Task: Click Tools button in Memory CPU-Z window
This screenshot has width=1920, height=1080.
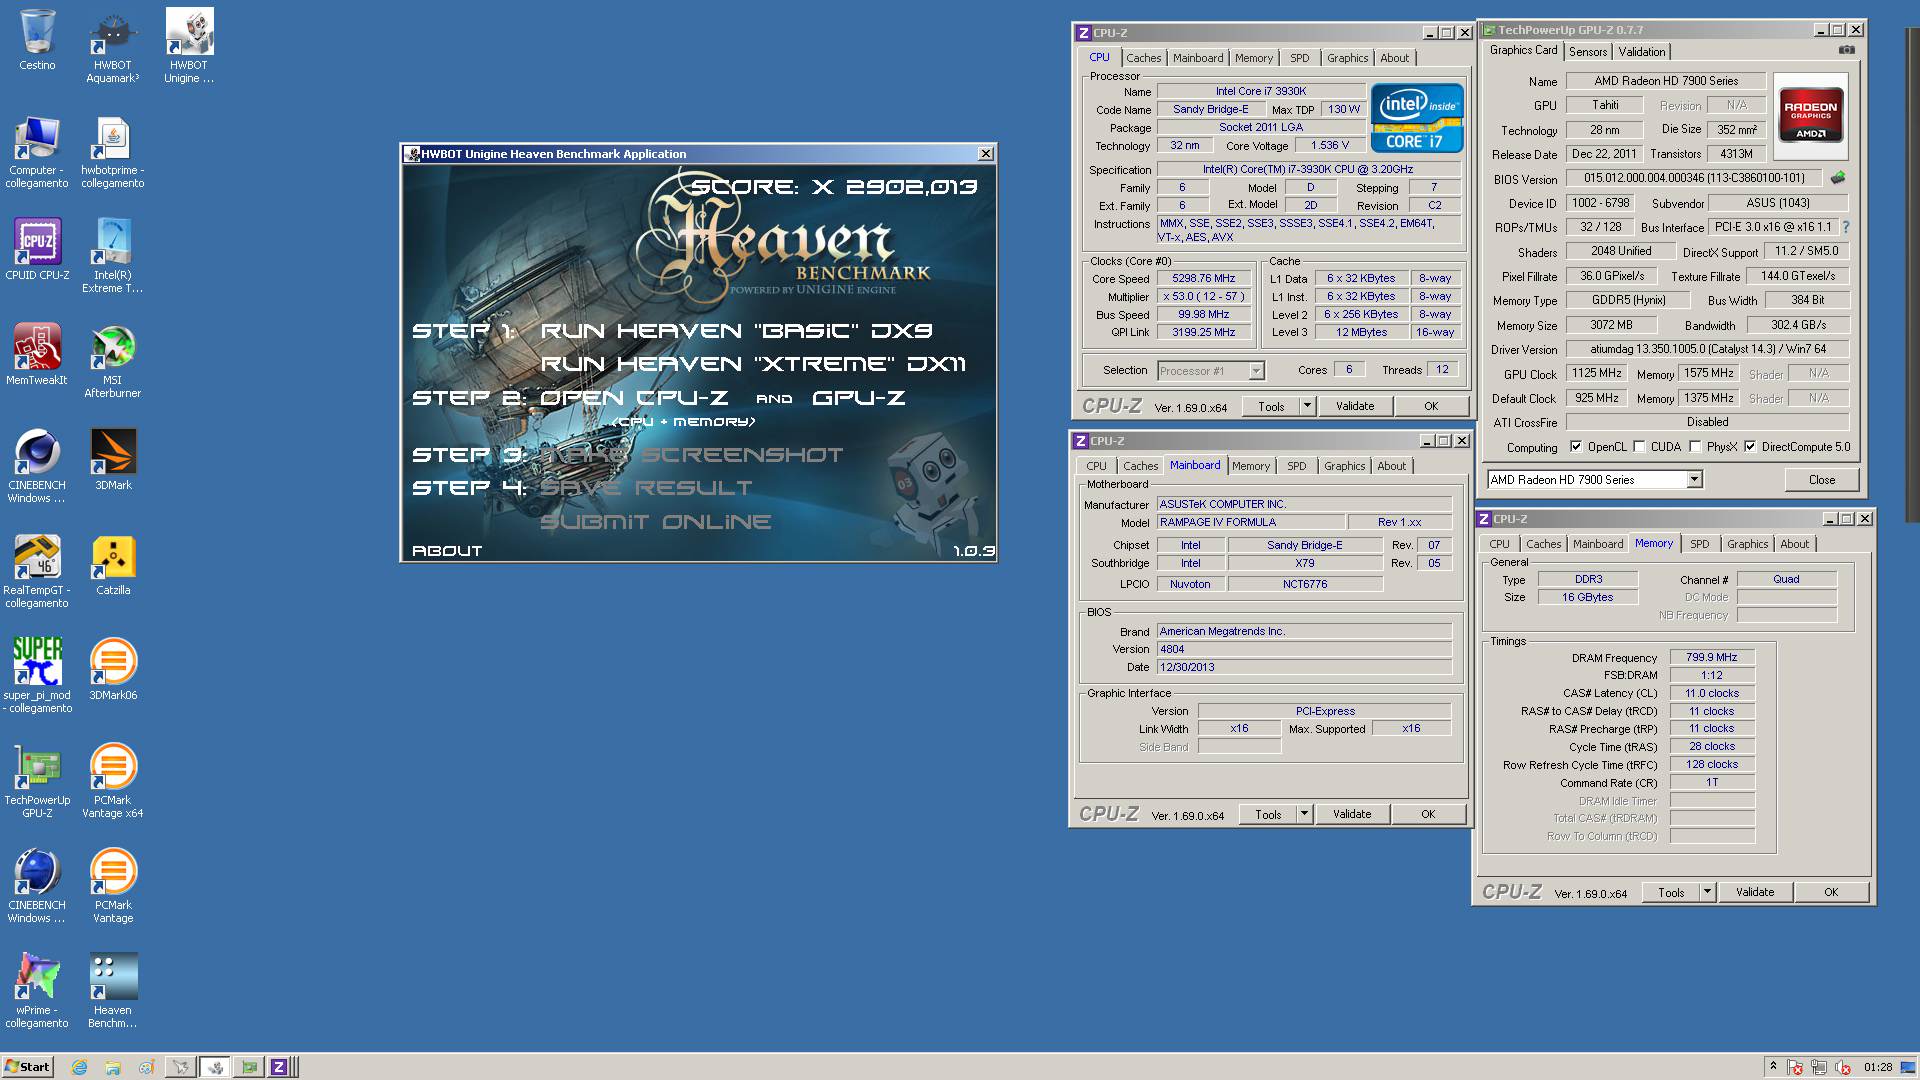Action: point(1671,892)
